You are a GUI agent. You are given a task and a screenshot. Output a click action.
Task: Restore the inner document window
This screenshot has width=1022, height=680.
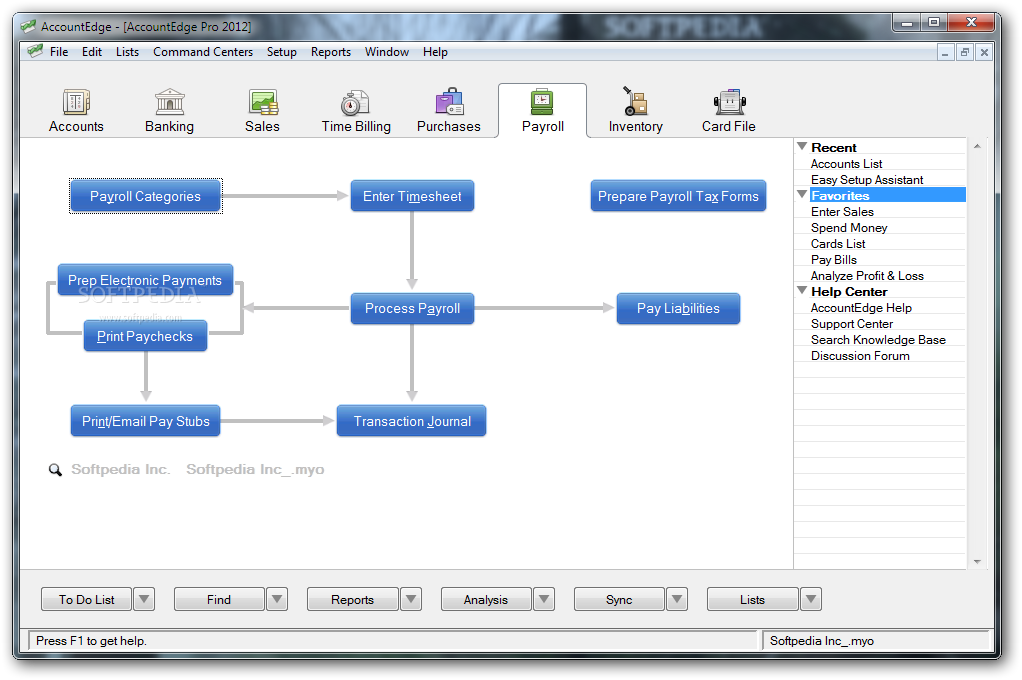pyautogui.click(x=965, y=52)
